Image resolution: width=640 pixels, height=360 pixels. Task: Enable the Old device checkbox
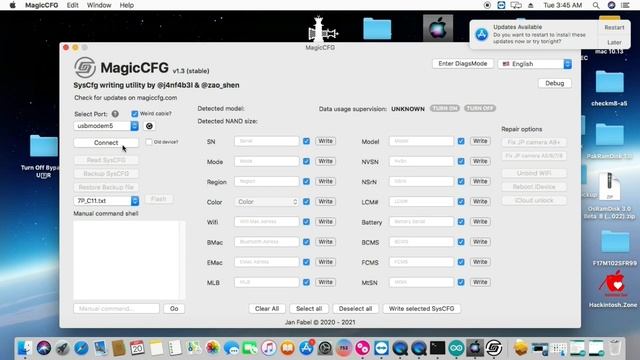[x=149, y=142]
